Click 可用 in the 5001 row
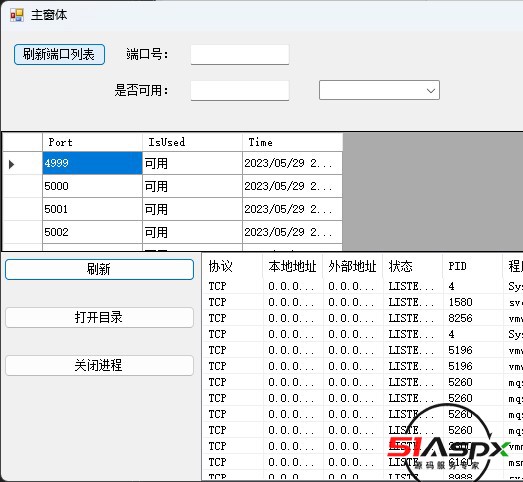Viewport: 523px width, 482px height. click(192, 209)
